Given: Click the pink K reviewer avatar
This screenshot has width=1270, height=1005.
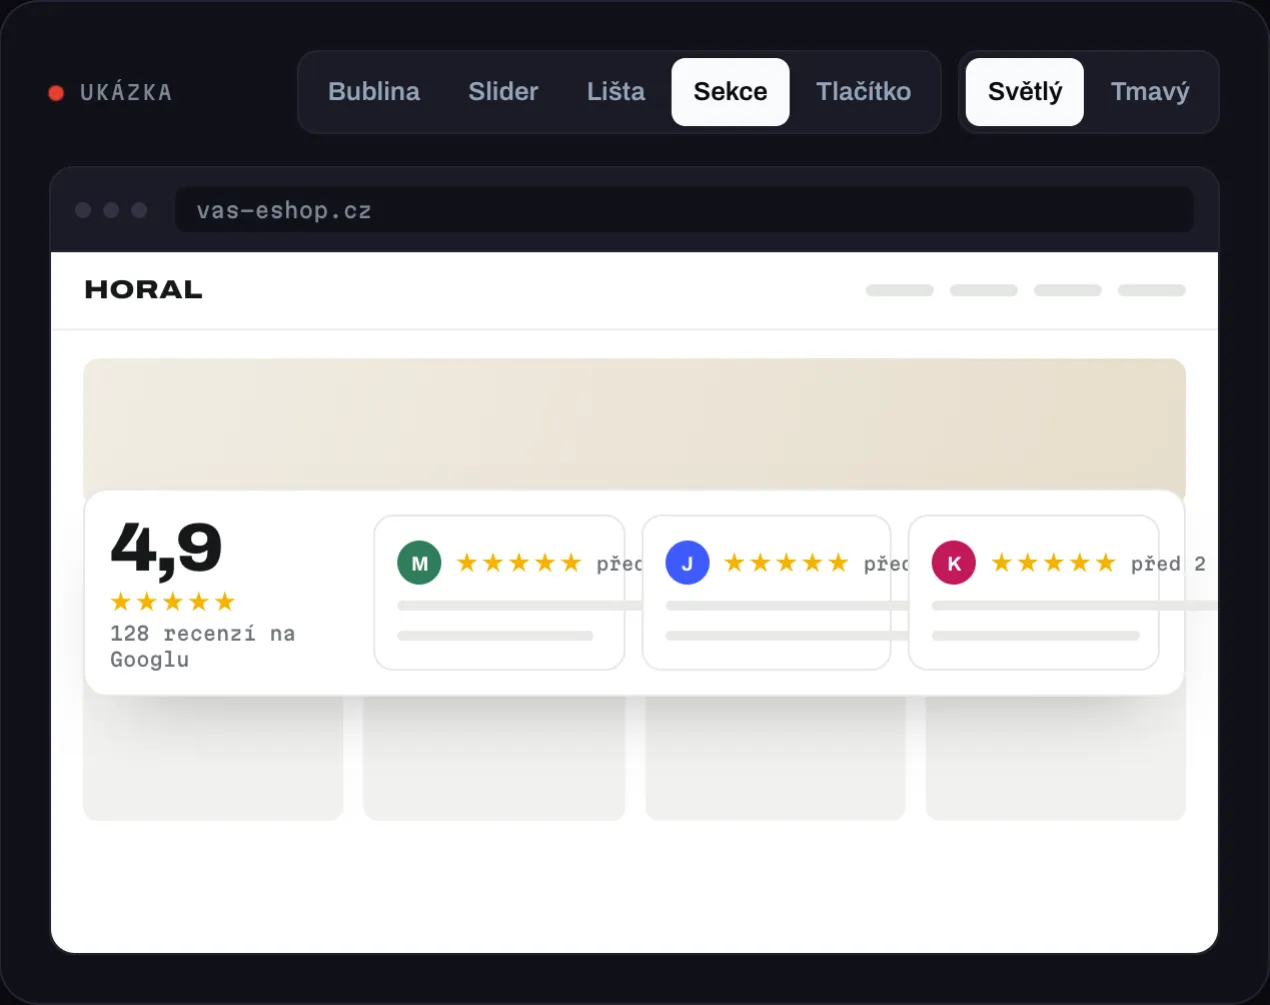Looking at the screenshot, I should [x=953, y=563].
